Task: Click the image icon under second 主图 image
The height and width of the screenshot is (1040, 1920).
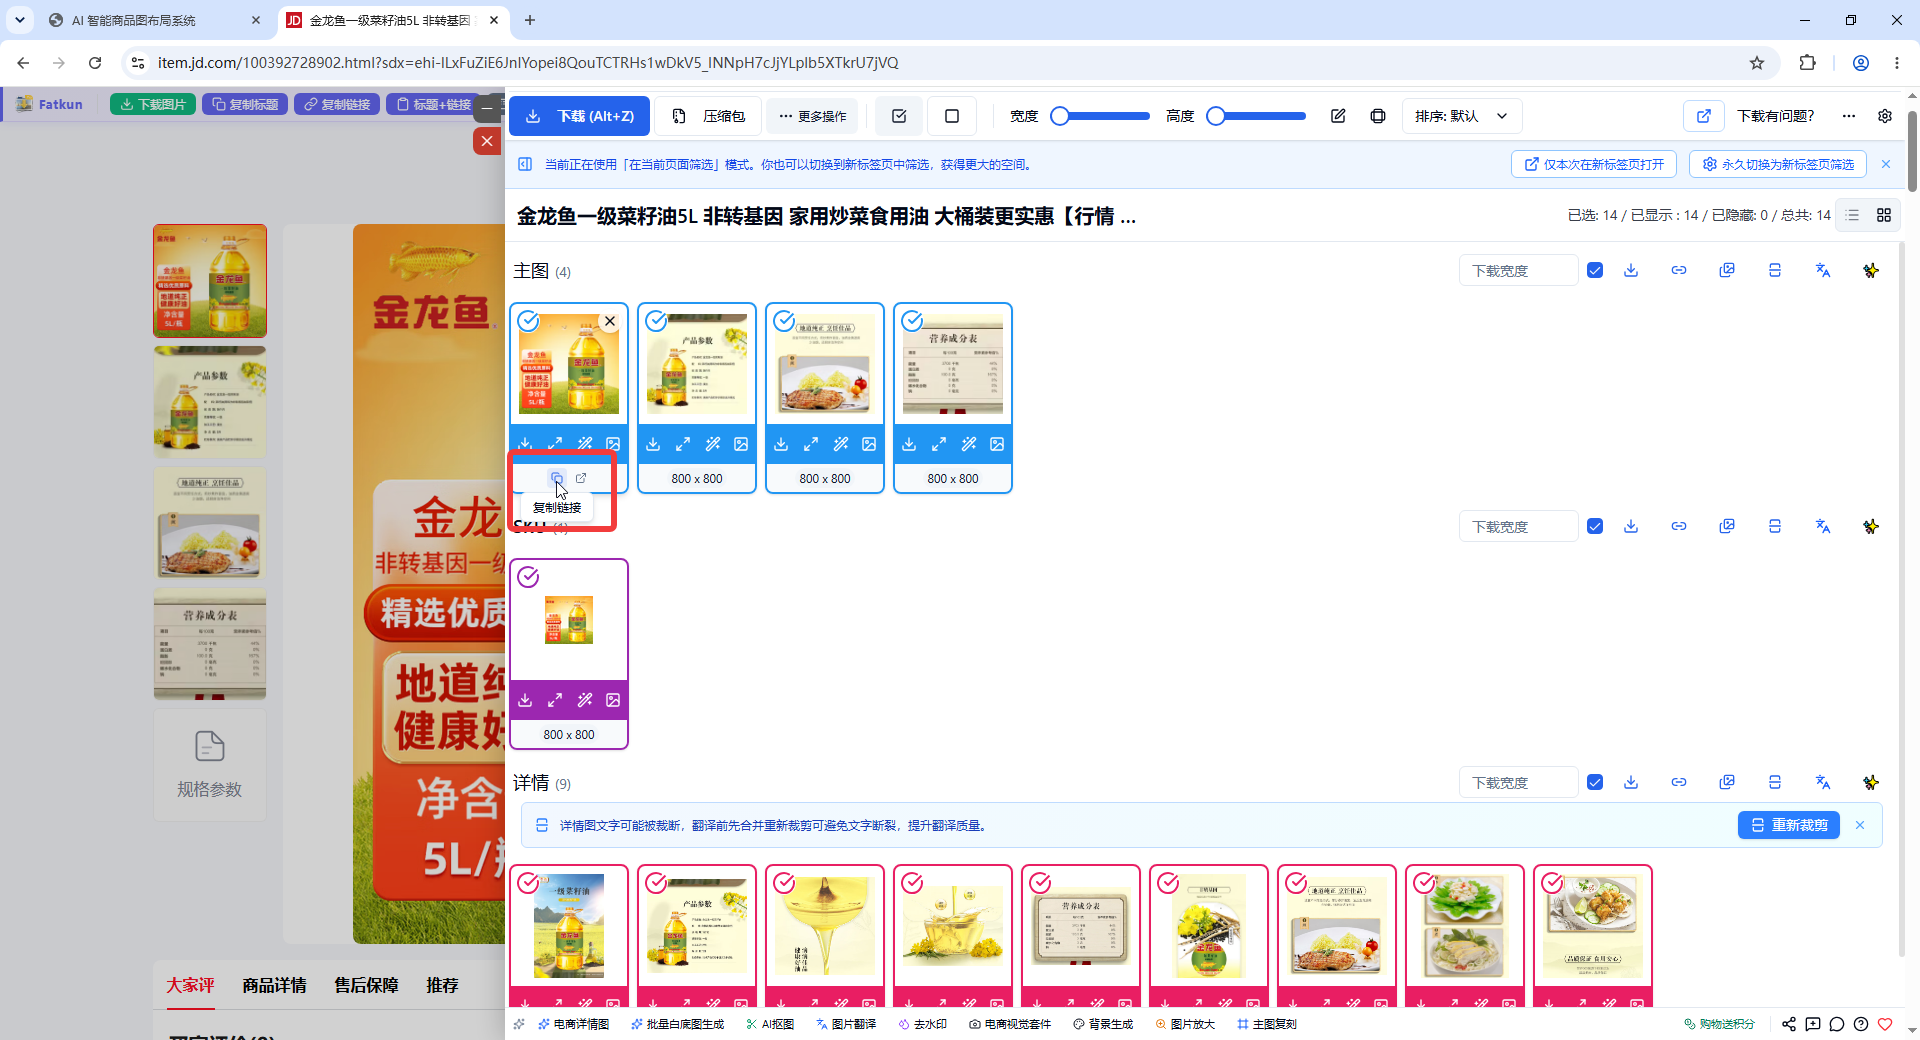Action: (x=741, y=444)
